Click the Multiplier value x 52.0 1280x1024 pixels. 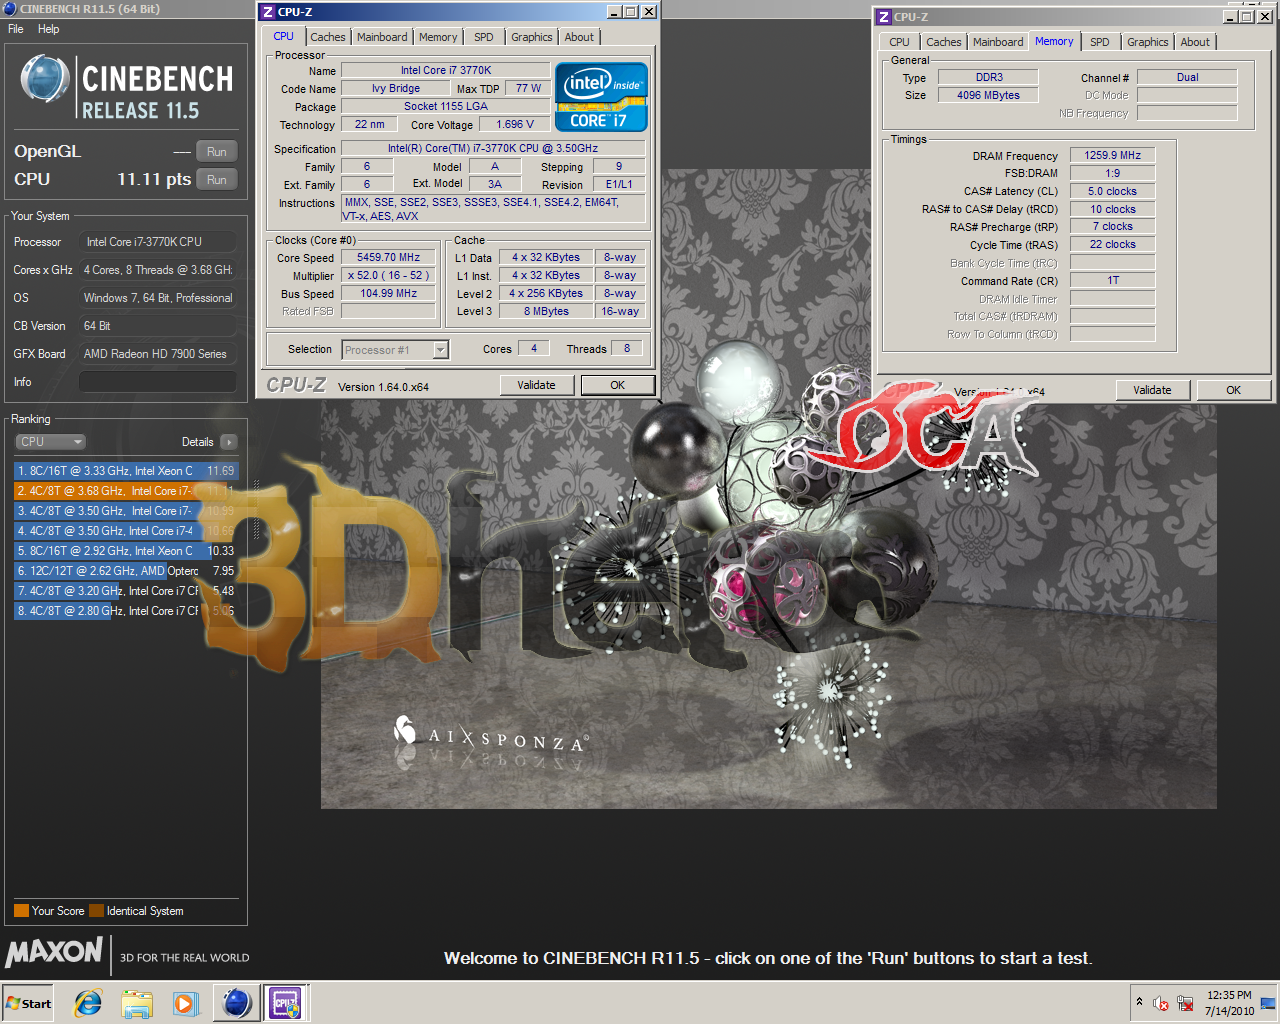click(389, 275)
